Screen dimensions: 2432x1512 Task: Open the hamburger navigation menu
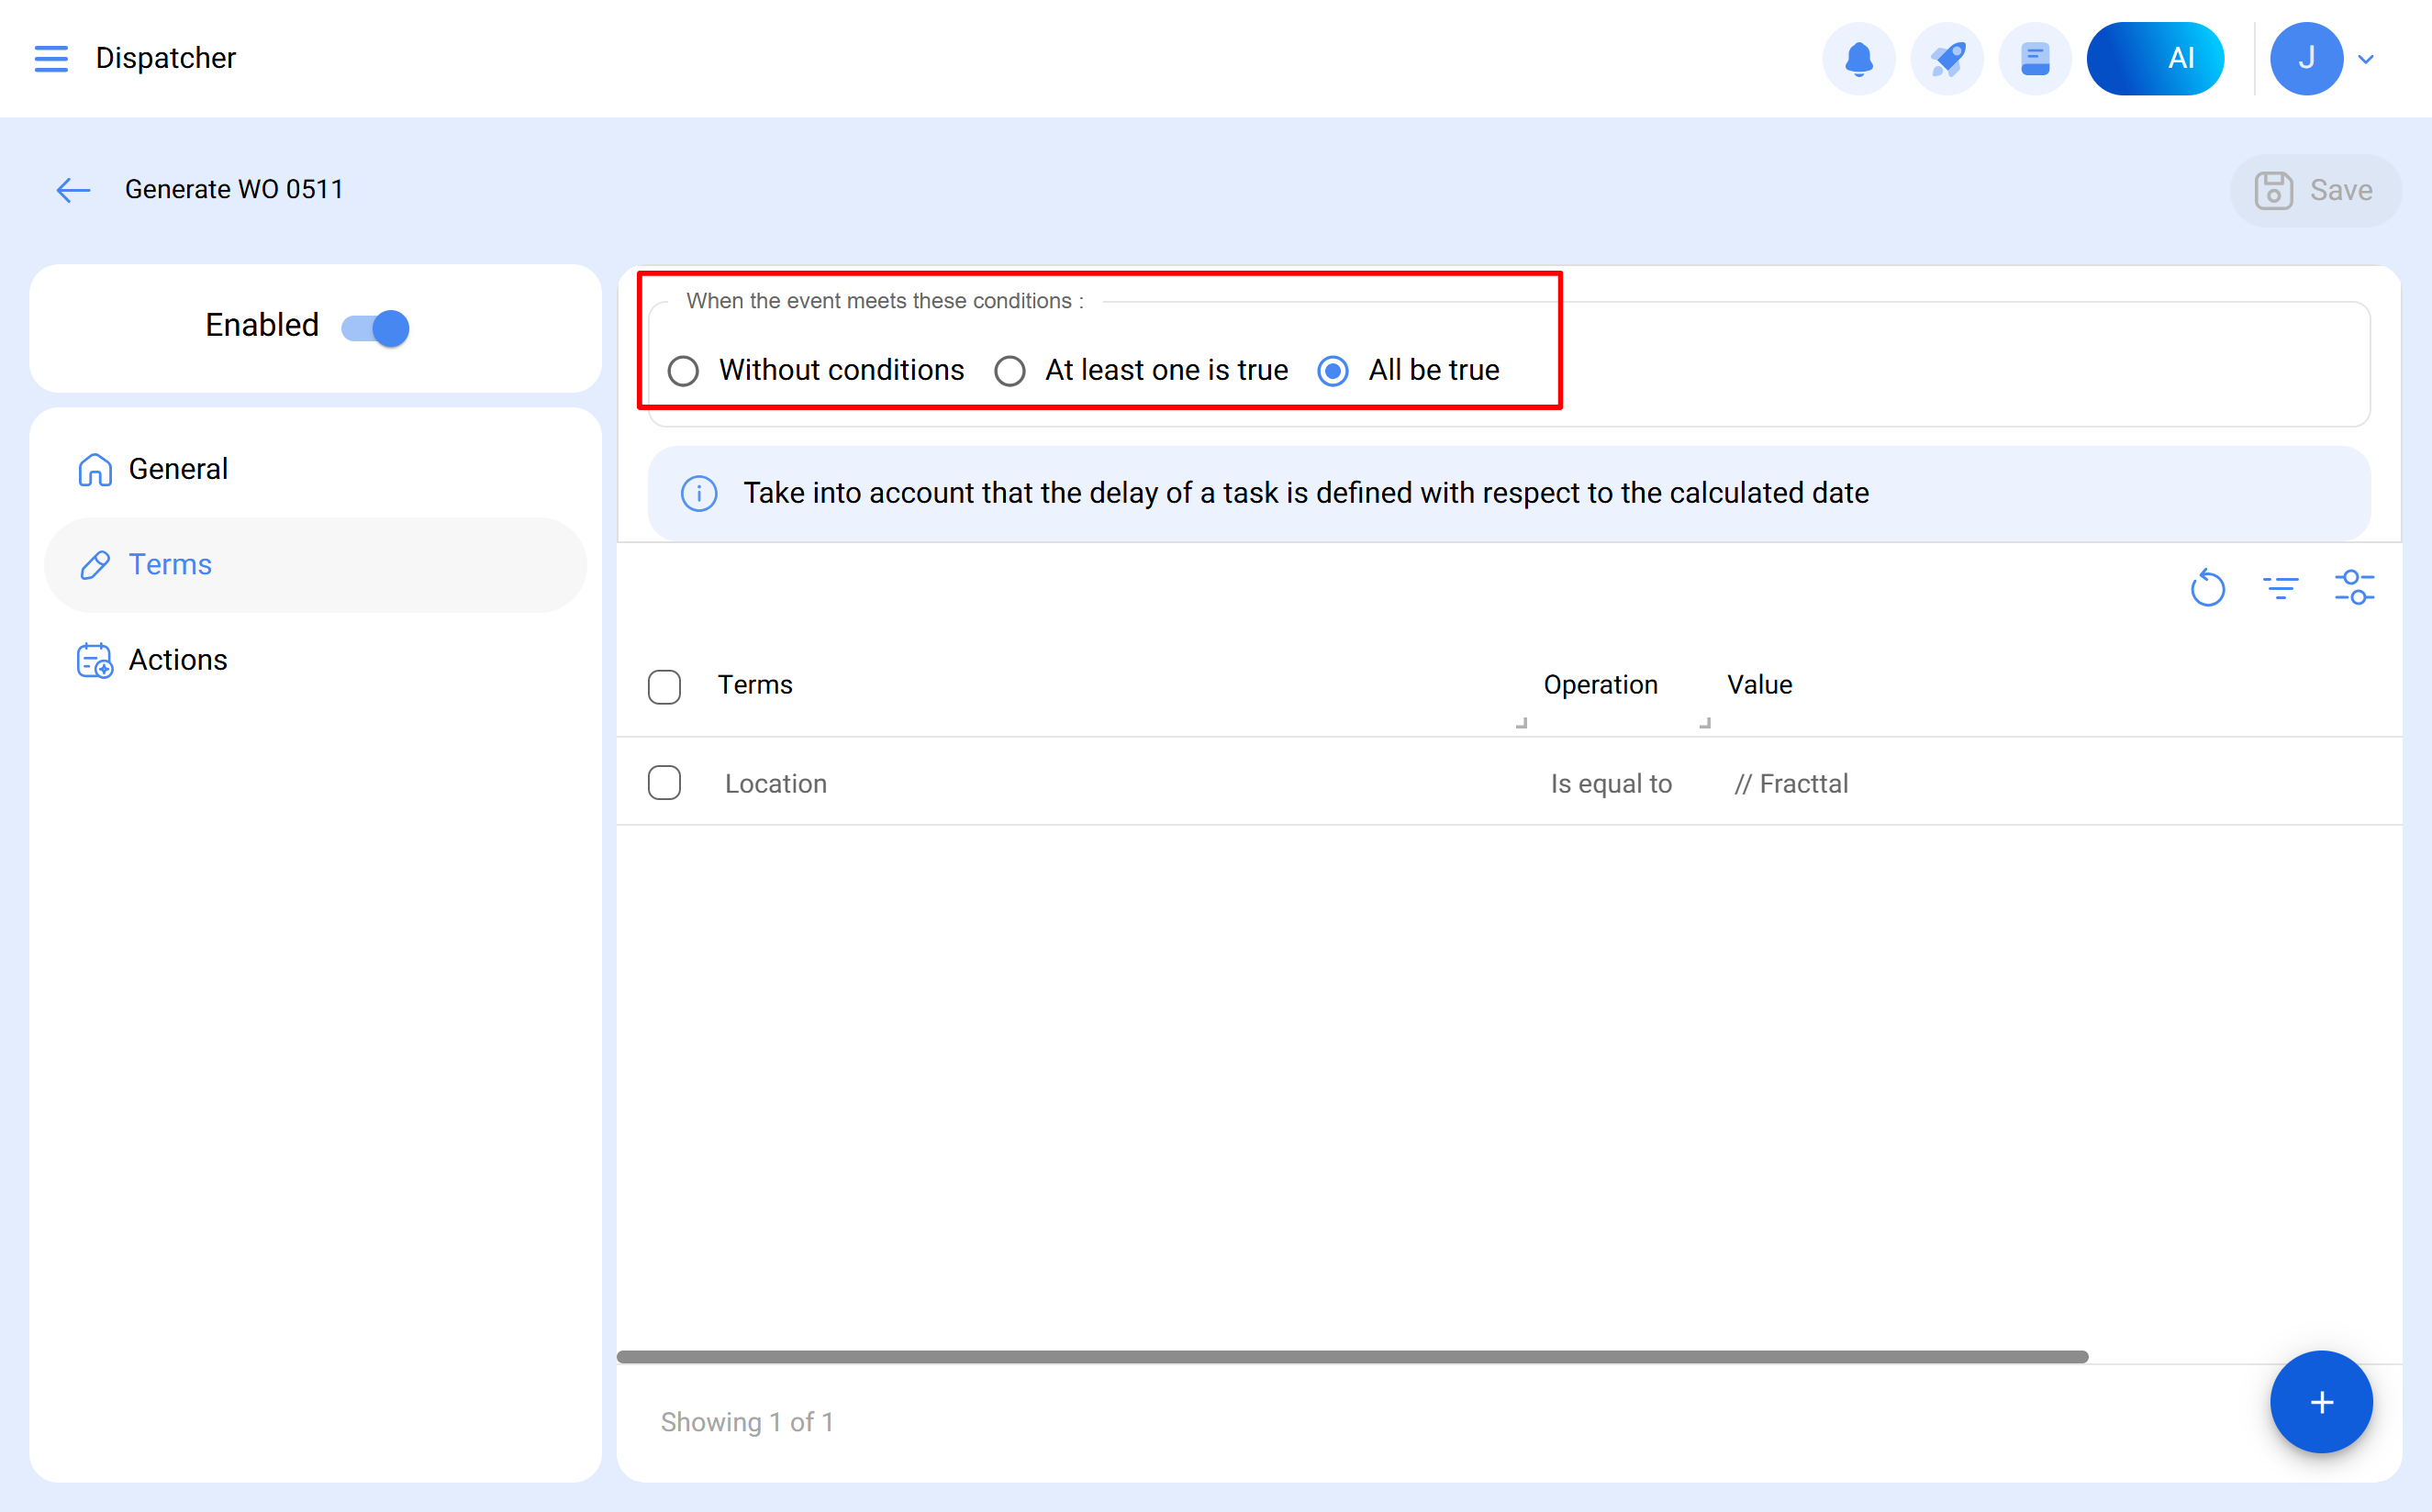point(51,58)
